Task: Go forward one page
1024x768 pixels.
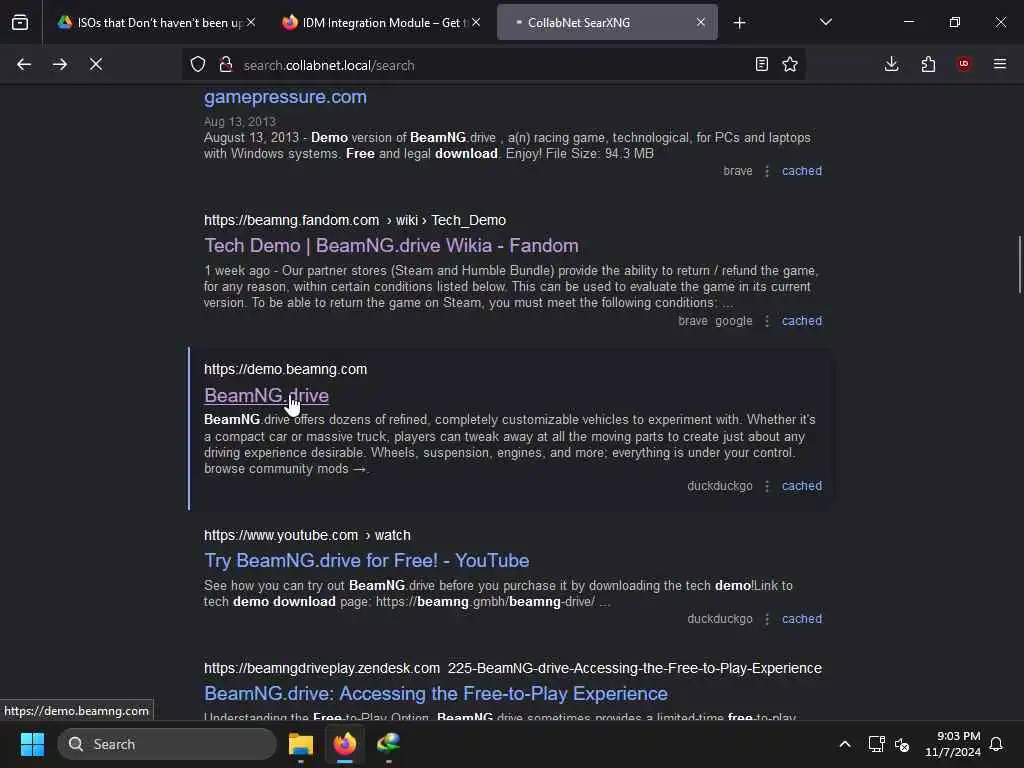Action: 60,65
